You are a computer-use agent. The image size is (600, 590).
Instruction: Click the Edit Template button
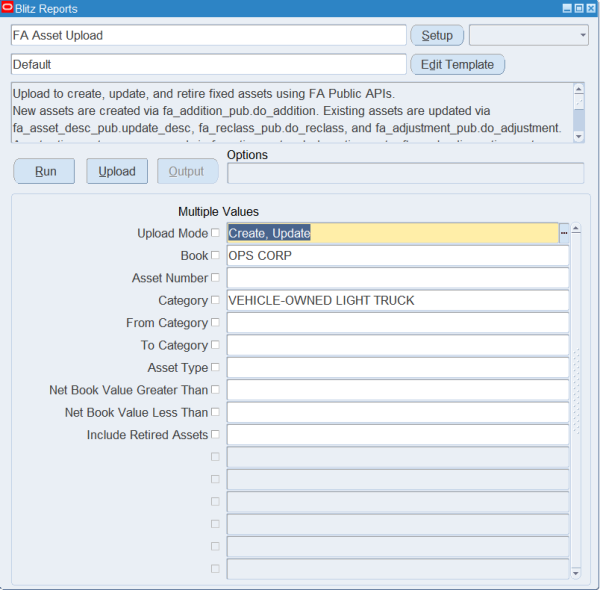tap(457, 64)
